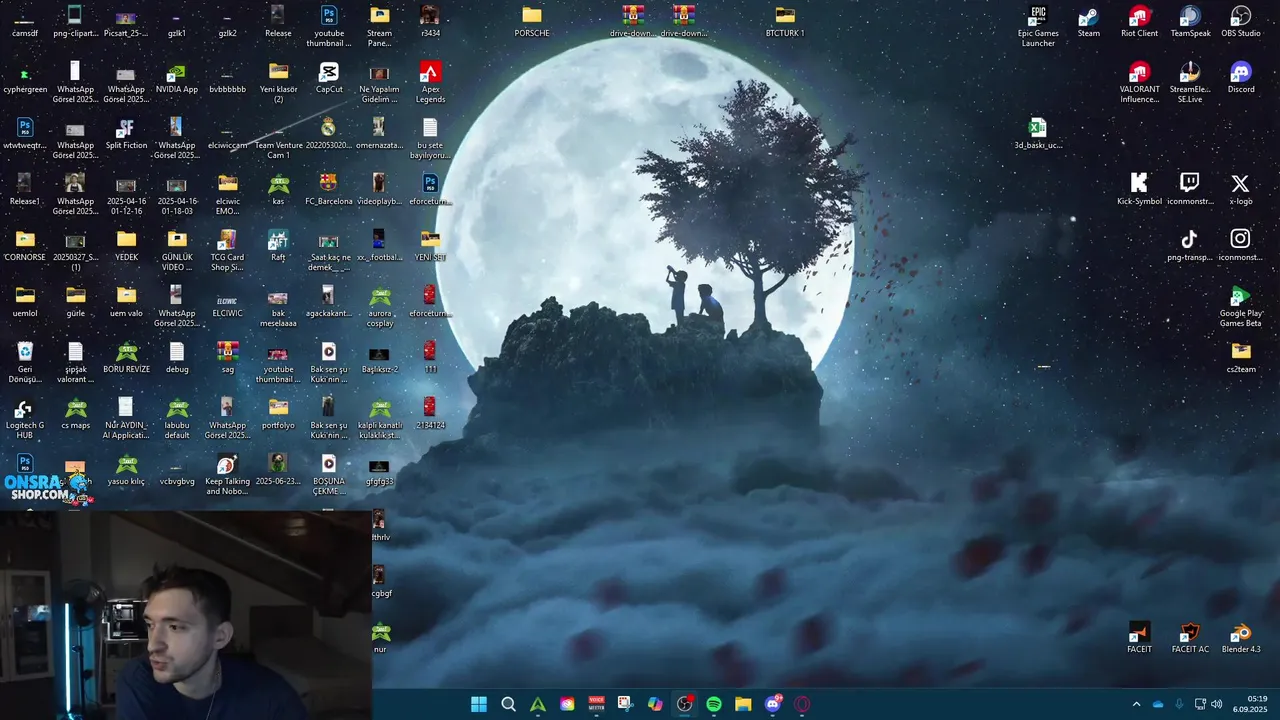Select the Split Fiction desktop icon
This screenshot has width=1280, height=720.
click(126, 134)
